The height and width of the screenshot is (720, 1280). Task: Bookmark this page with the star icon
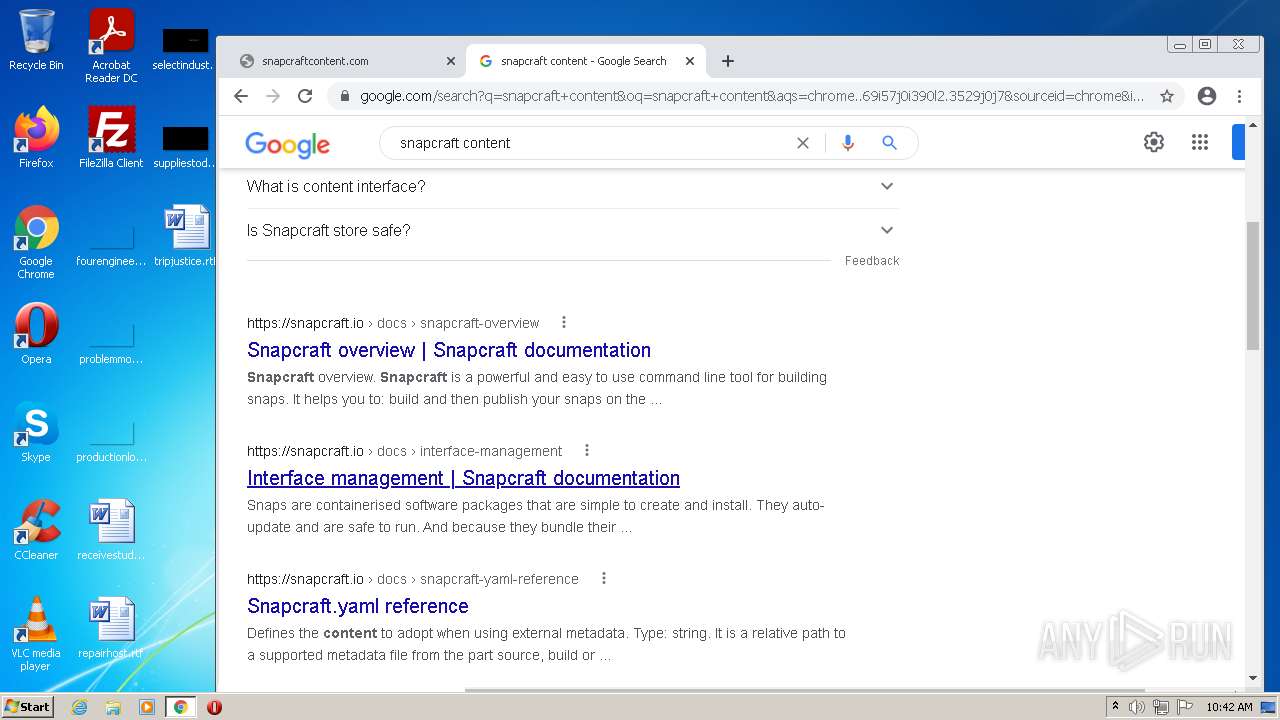tap(1167, 96)
